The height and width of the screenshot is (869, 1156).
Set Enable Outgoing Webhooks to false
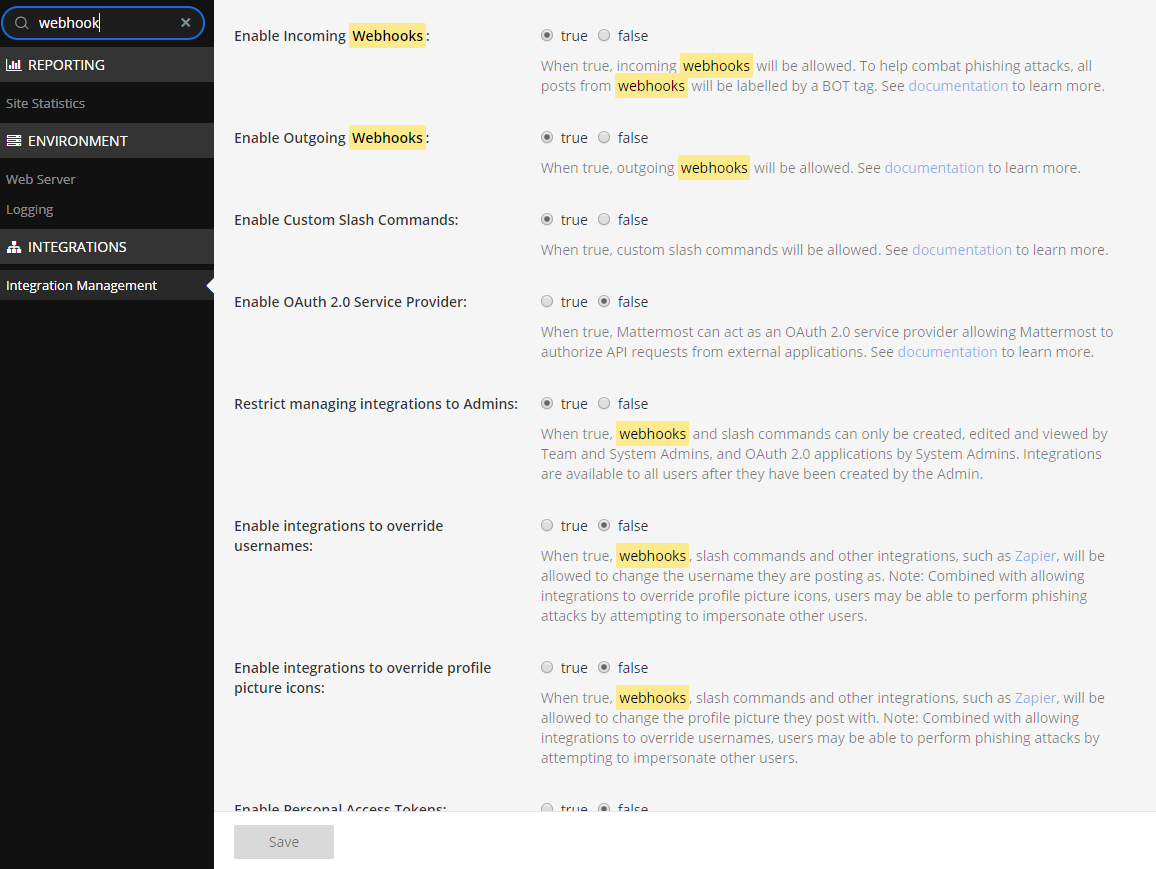click(604, 137)
